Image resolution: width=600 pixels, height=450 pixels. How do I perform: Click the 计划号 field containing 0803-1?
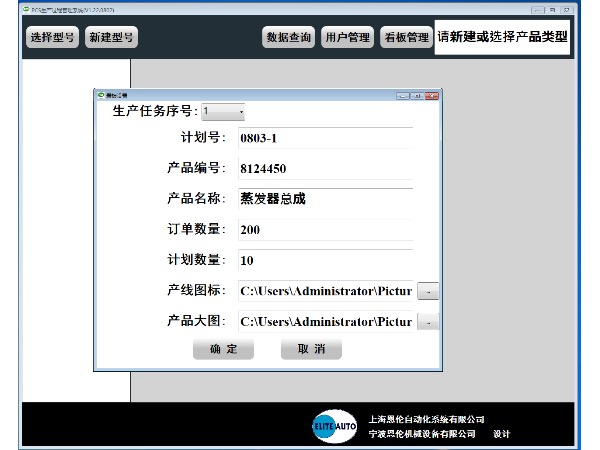pyautogui.click(x=326, y=138)
